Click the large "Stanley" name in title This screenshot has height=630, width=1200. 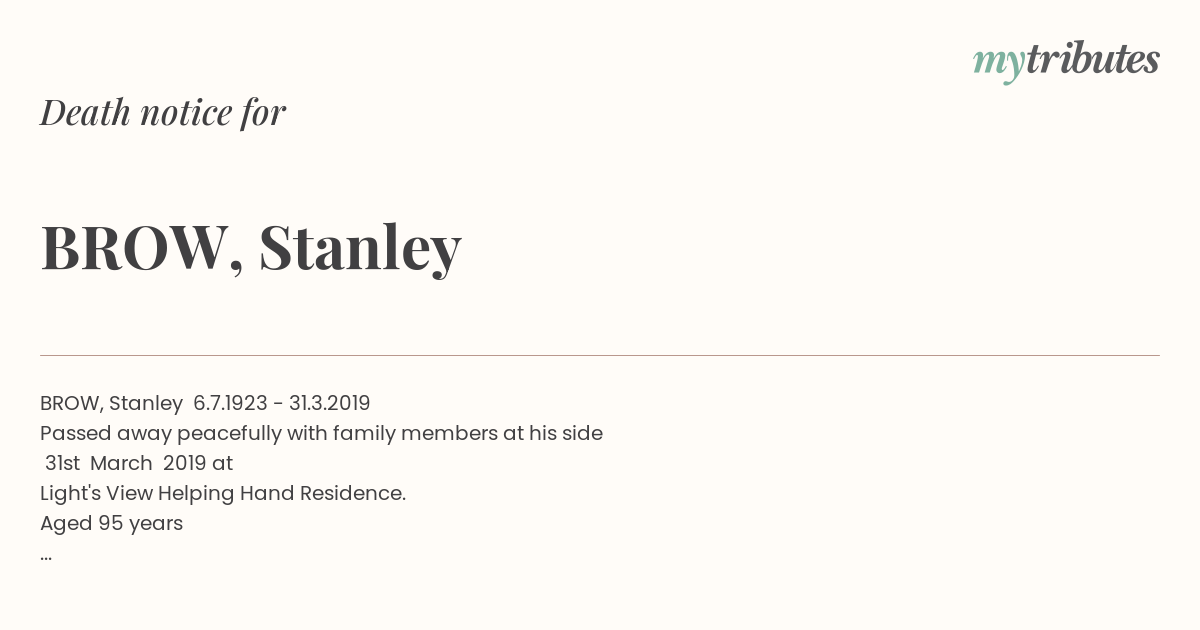360,248
